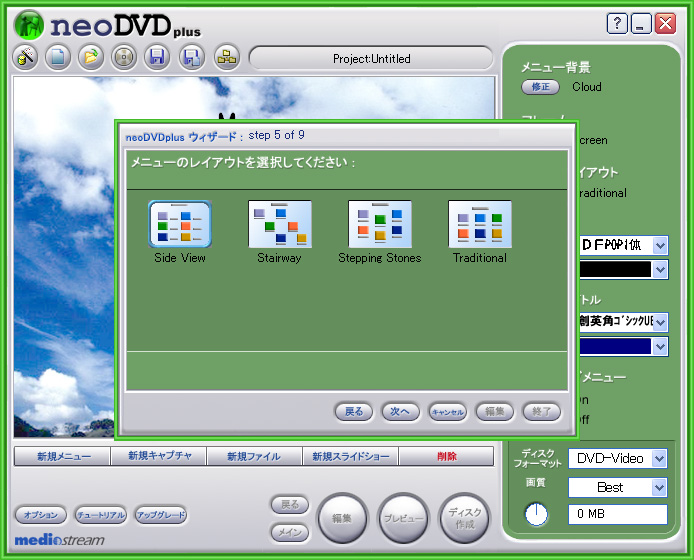The width and height of the screenshot is (694, 560).
Task: Click the wizard 戻る (Back) button
Action: pyautogui.click(x=354, y=412)
